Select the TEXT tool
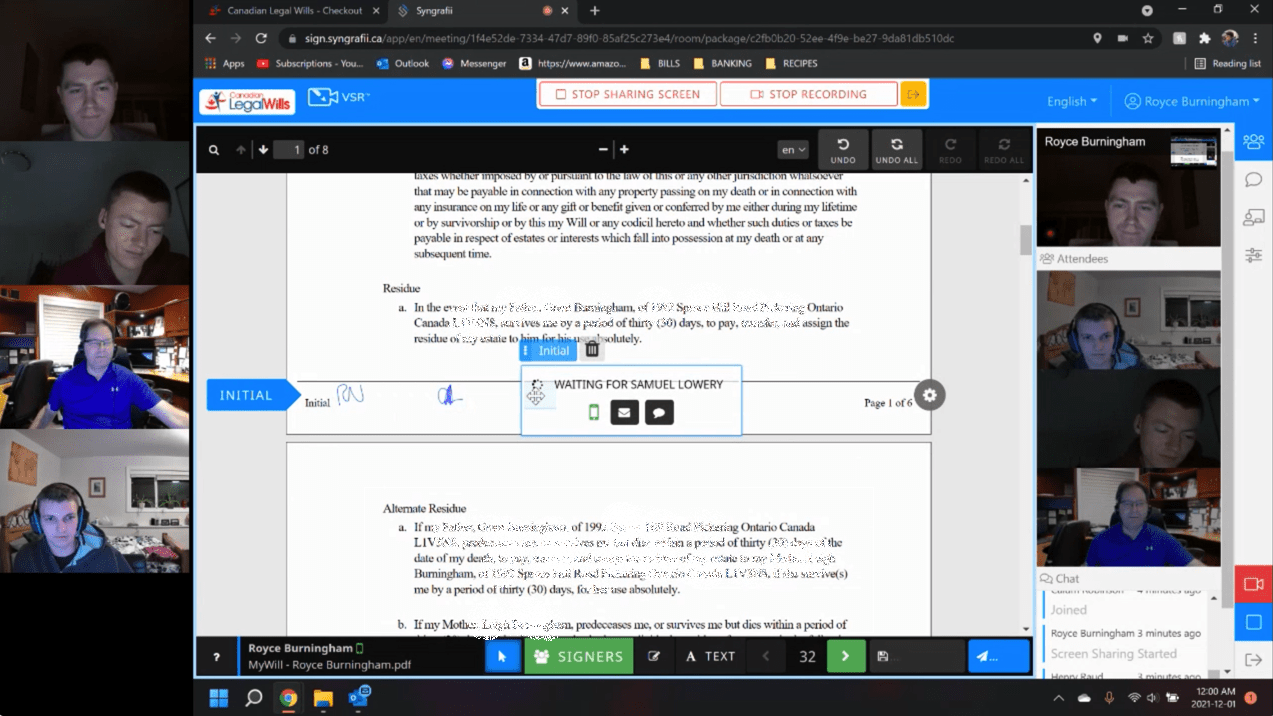The width and height of the screenshot is (1273, 716). pos(710,656)
